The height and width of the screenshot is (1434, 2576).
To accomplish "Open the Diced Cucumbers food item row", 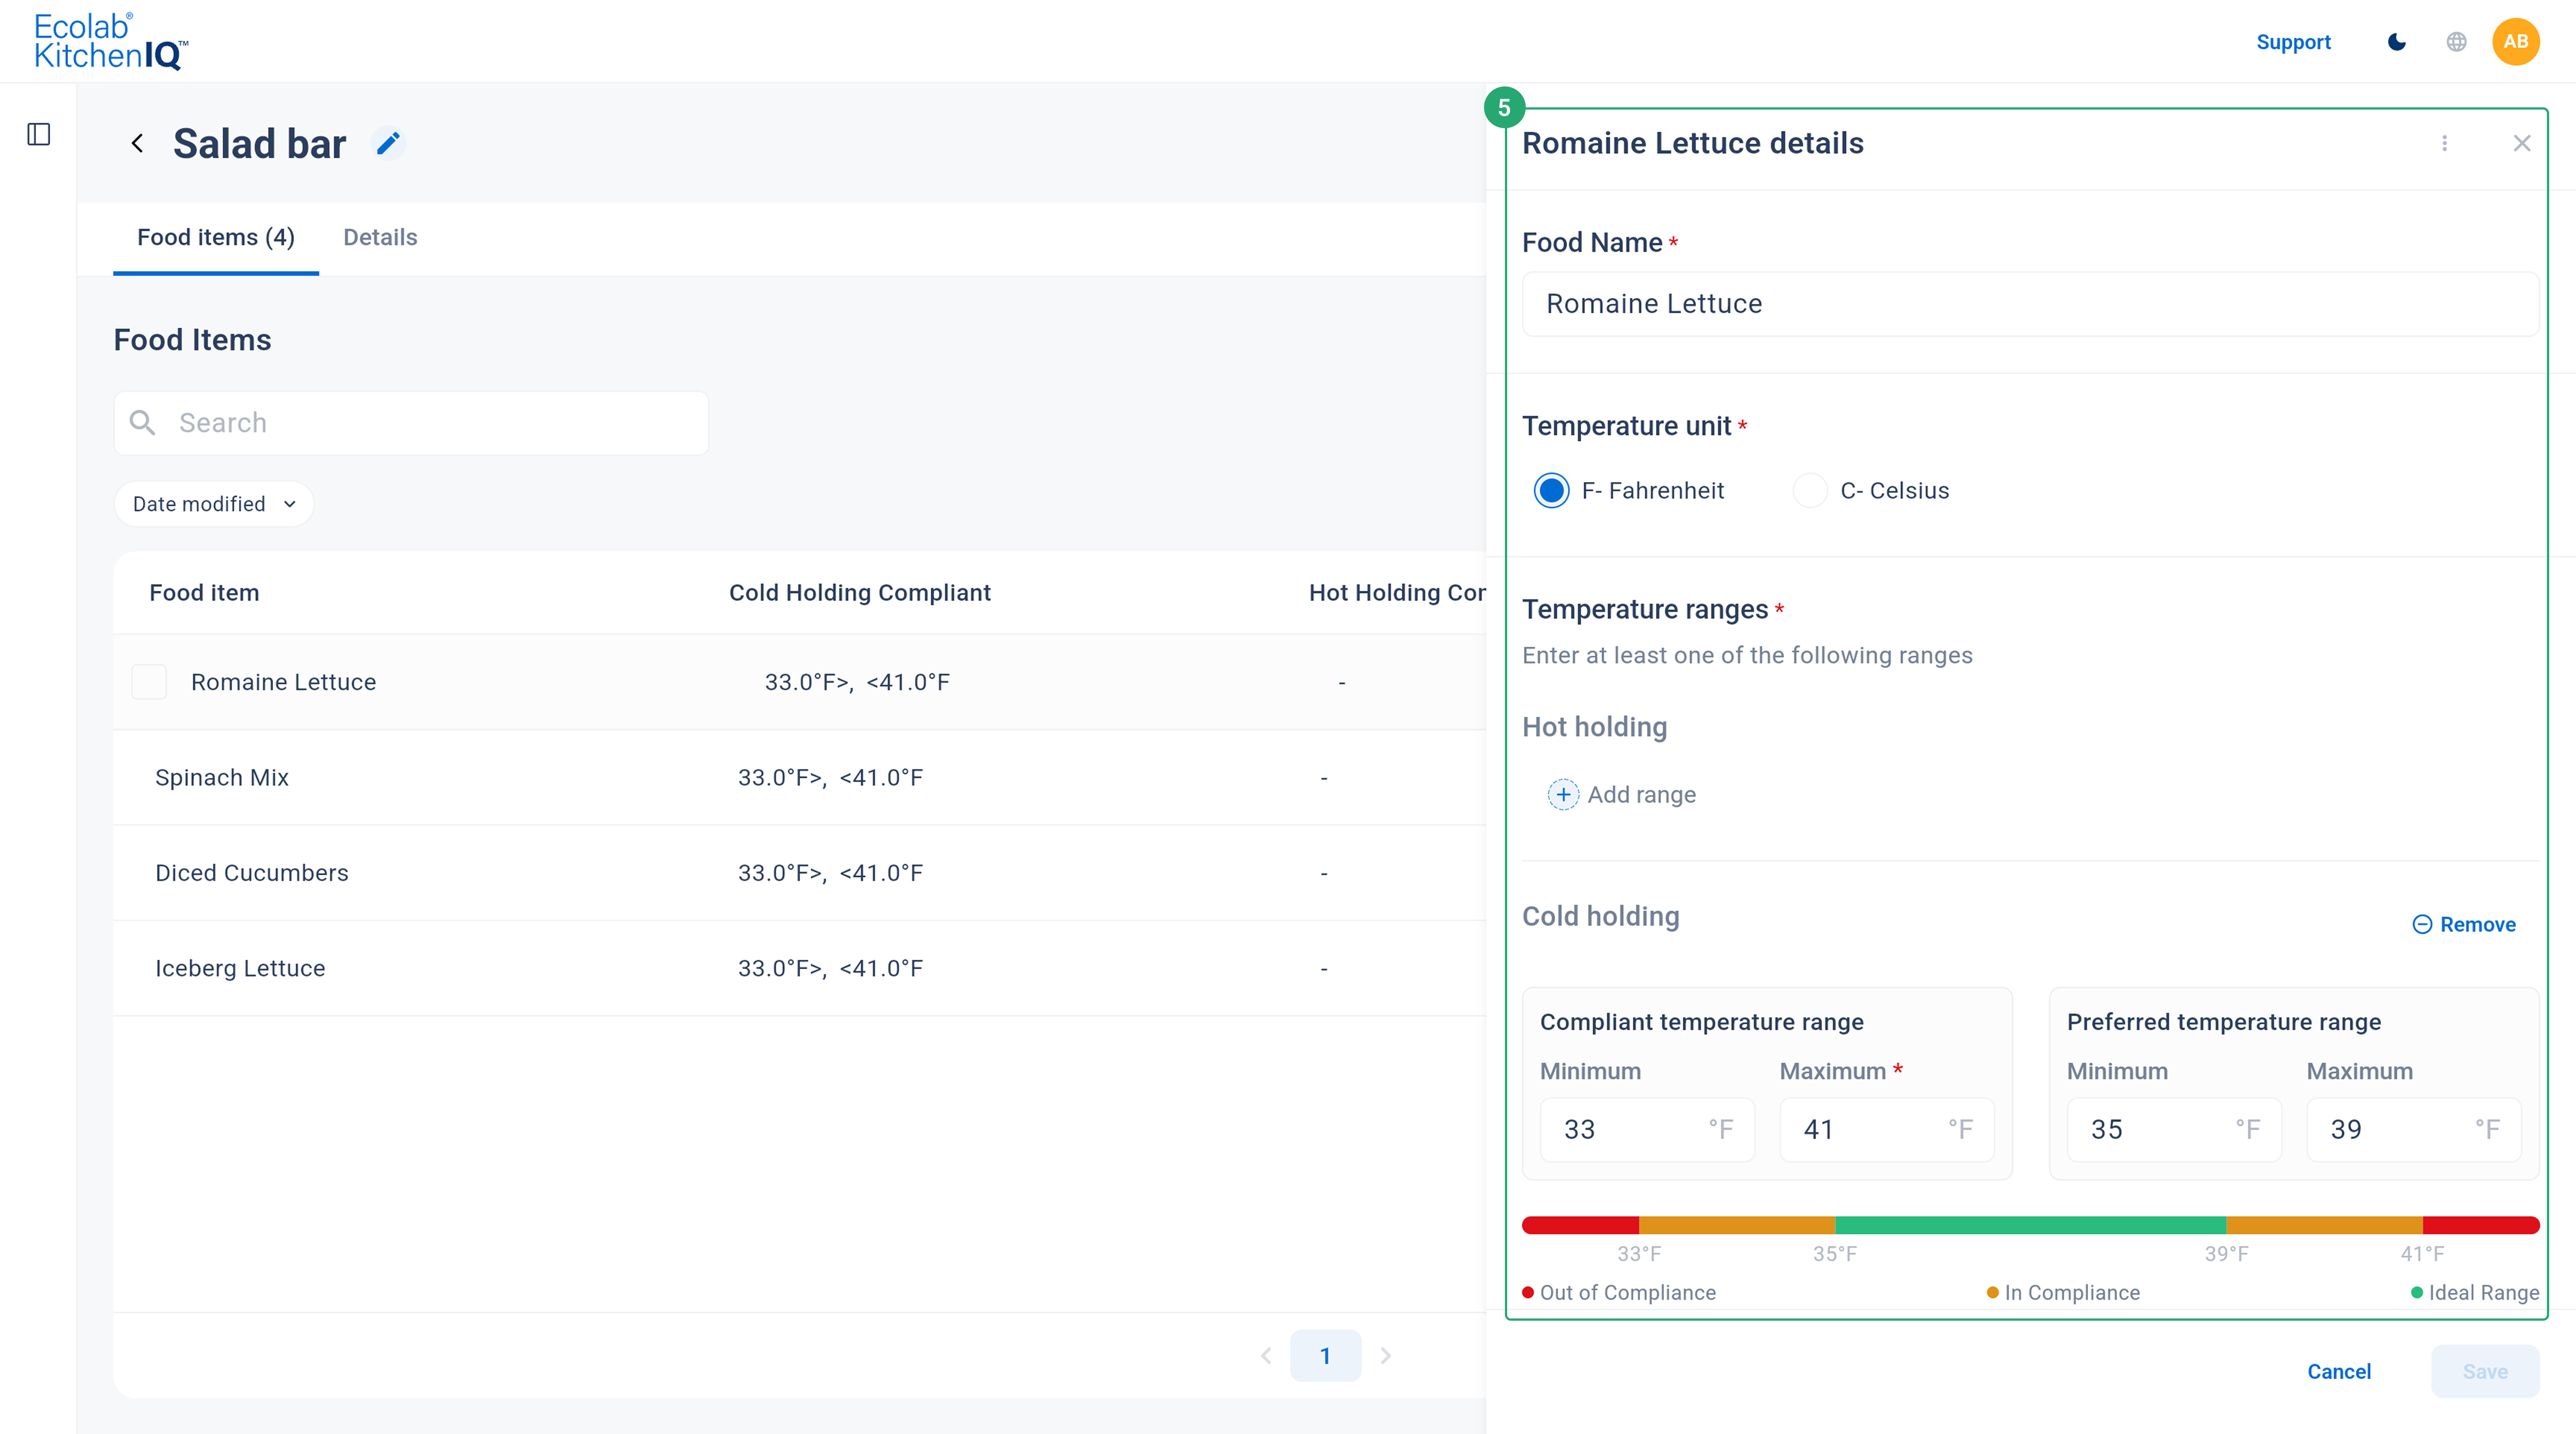I will [799, 873].
